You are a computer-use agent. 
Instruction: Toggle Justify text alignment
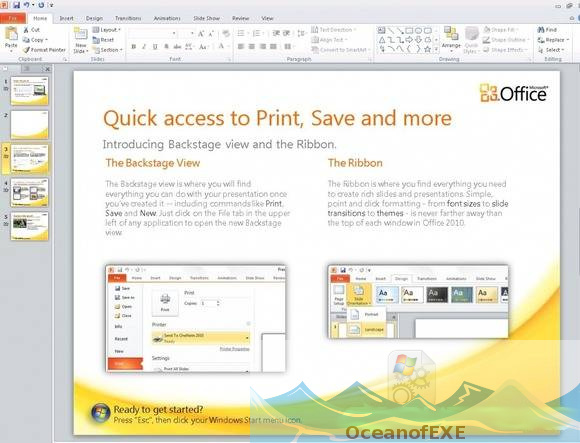click(273, 47)
